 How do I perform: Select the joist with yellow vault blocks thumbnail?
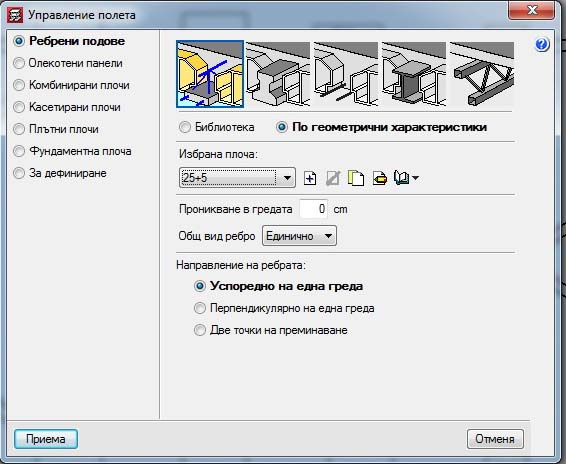[x=210, y=74]
